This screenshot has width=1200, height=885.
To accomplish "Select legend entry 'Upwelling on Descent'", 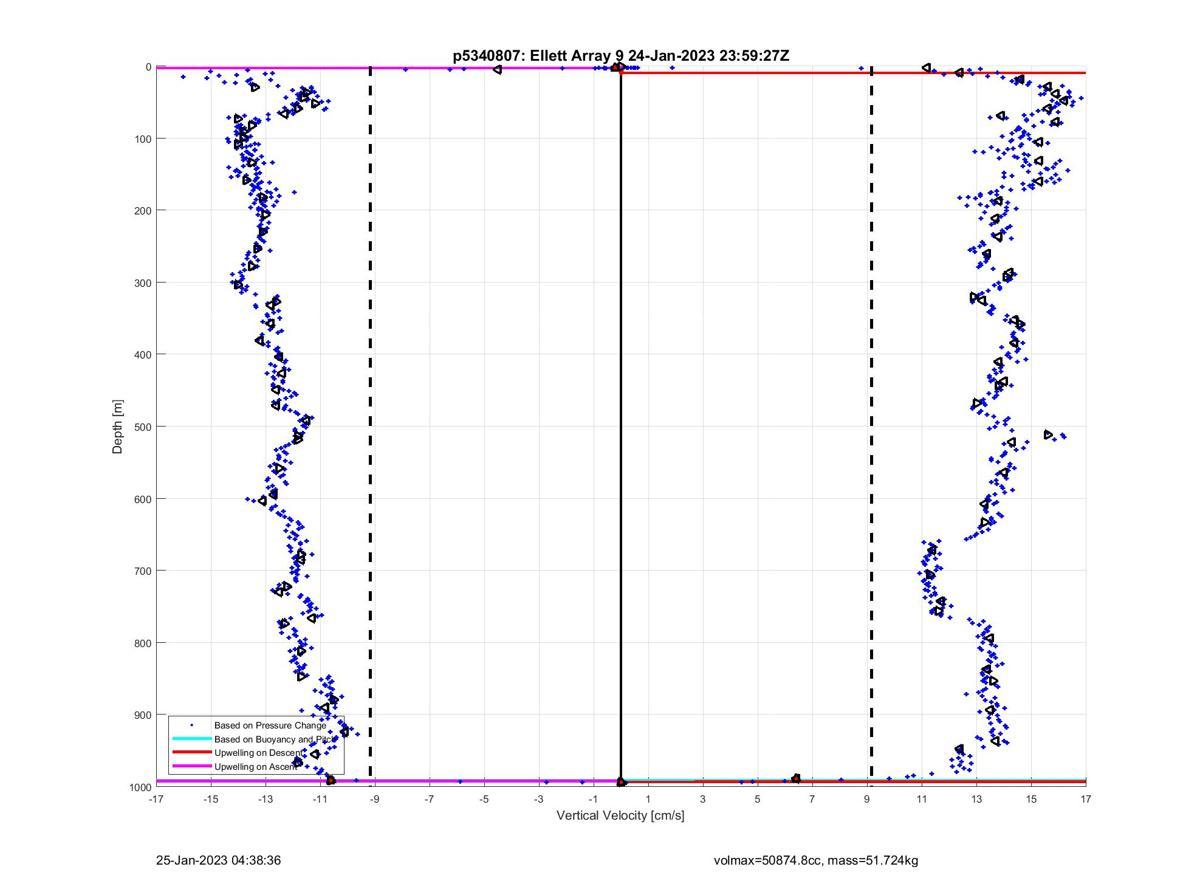I will click(x=259, y=752).
